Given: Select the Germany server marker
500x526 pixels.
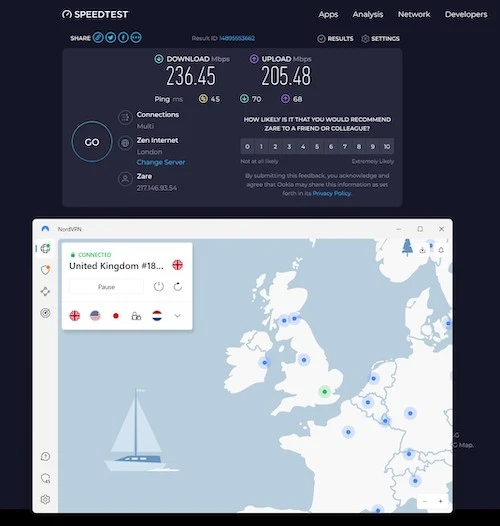Looking at the screenshot, I should coord(410,413).
